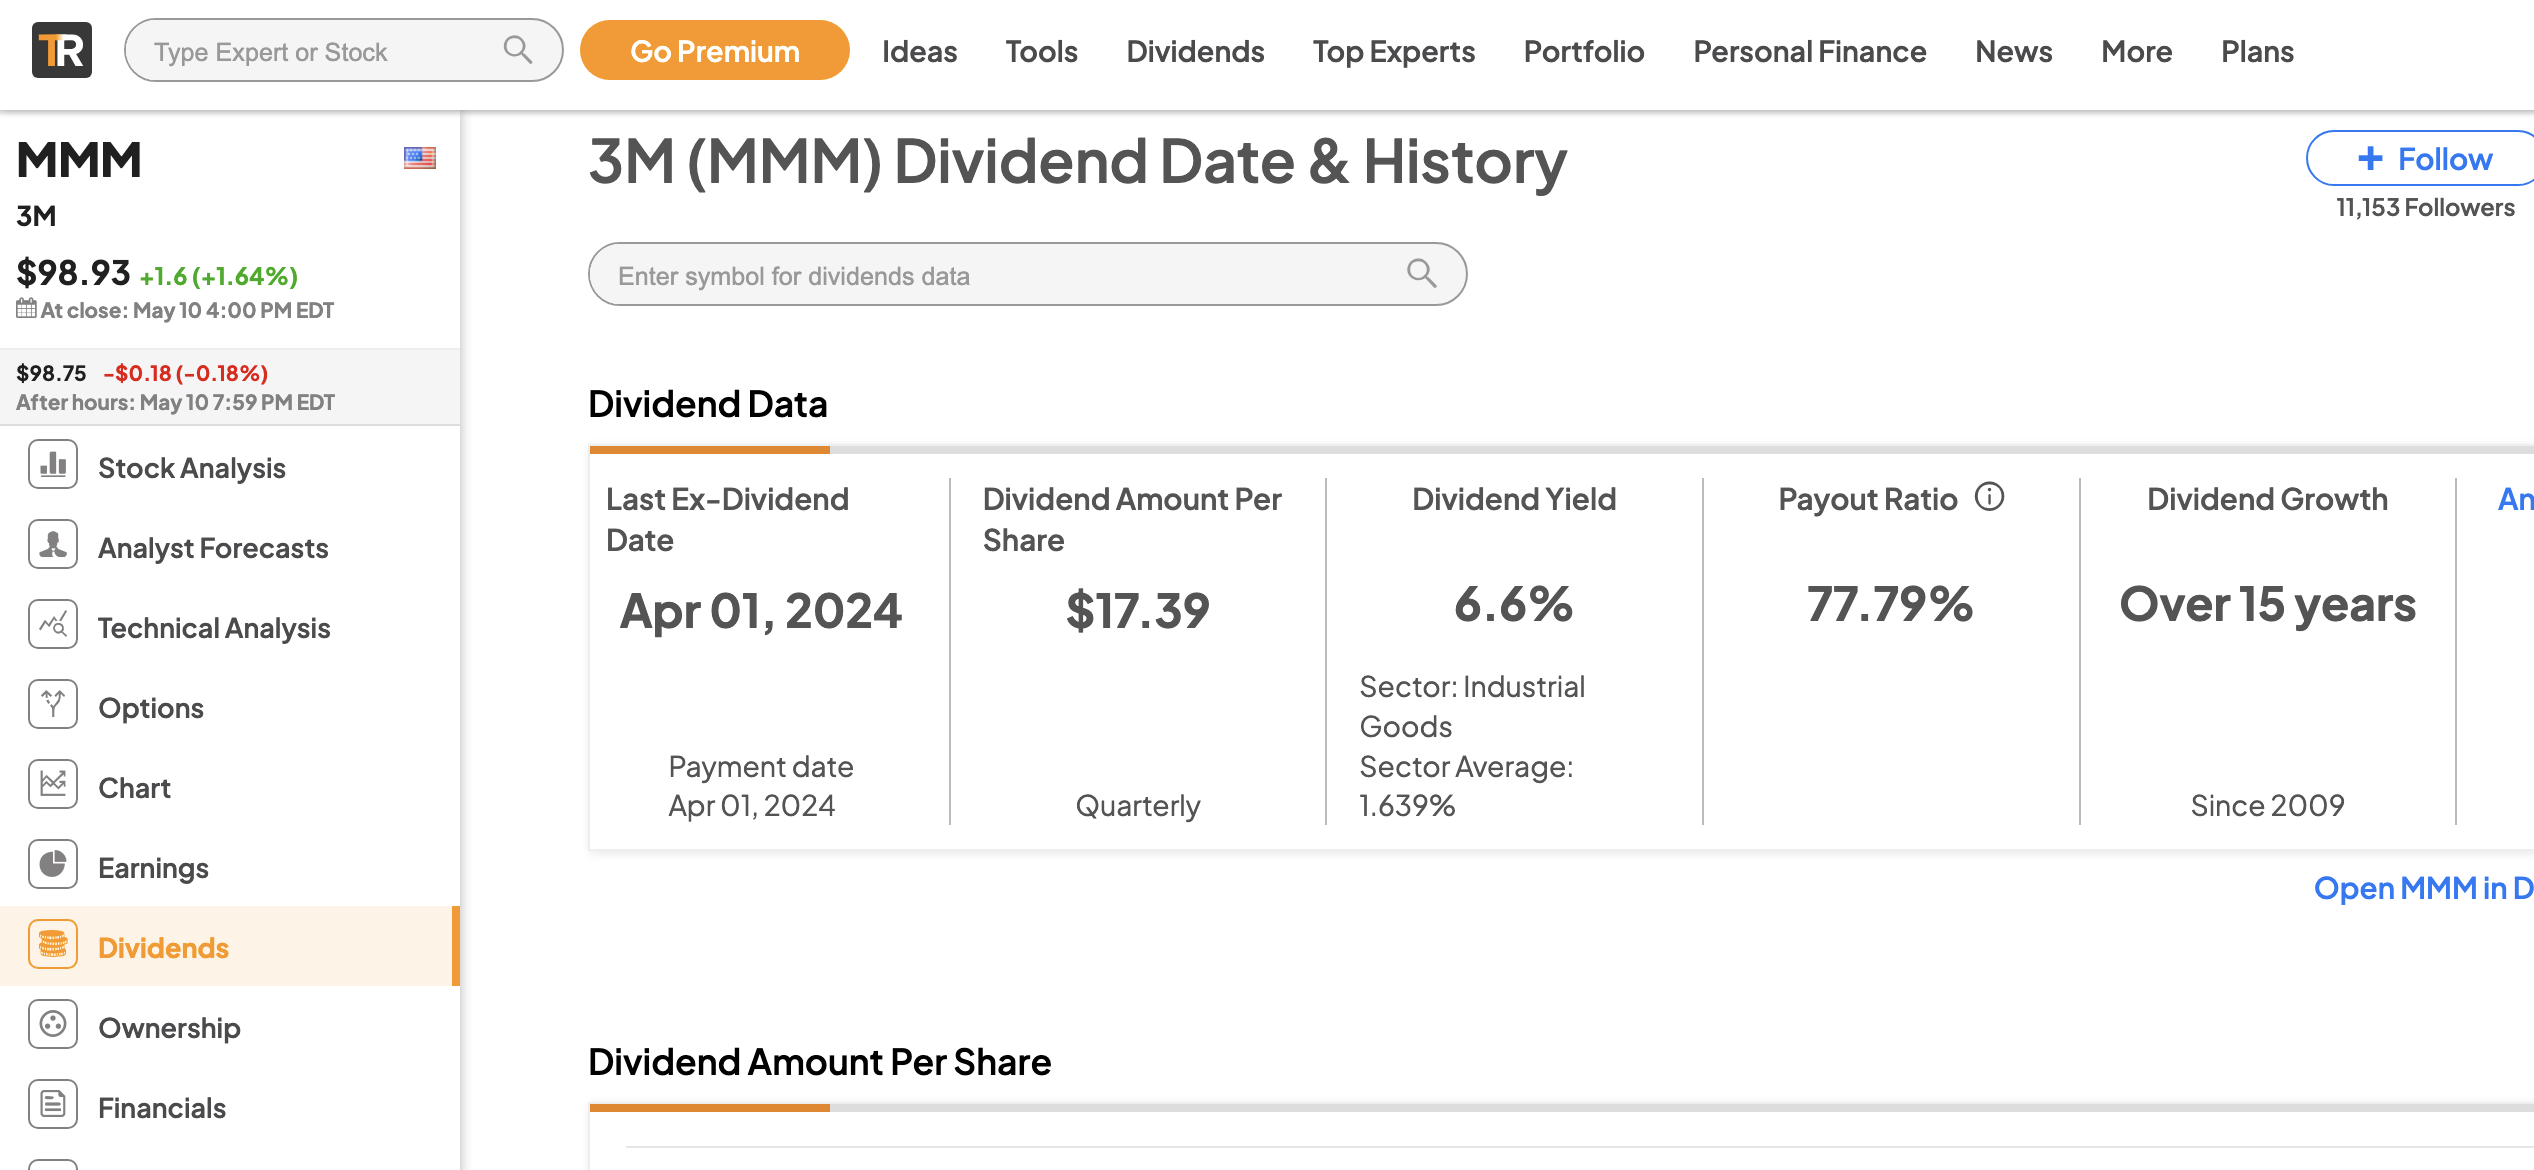Click the $17.39 dividend amount
This screenshot has width=2534, height=1170.
[1138, 610]
